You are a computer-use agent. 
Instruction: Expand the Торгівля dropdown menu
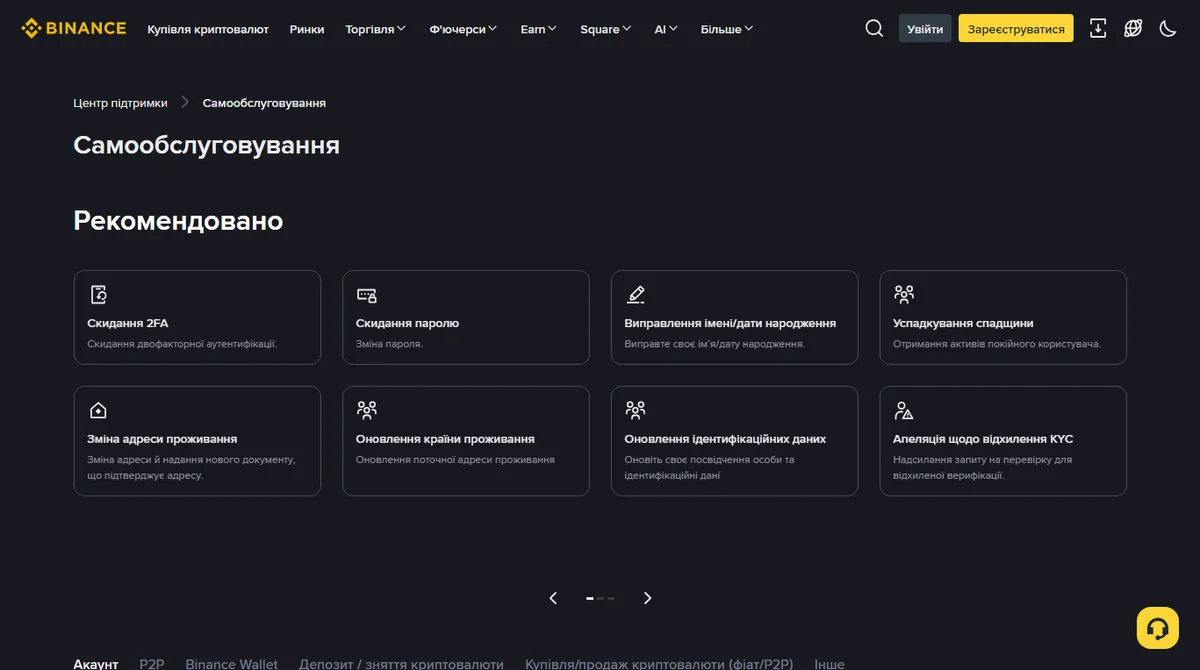376,29
